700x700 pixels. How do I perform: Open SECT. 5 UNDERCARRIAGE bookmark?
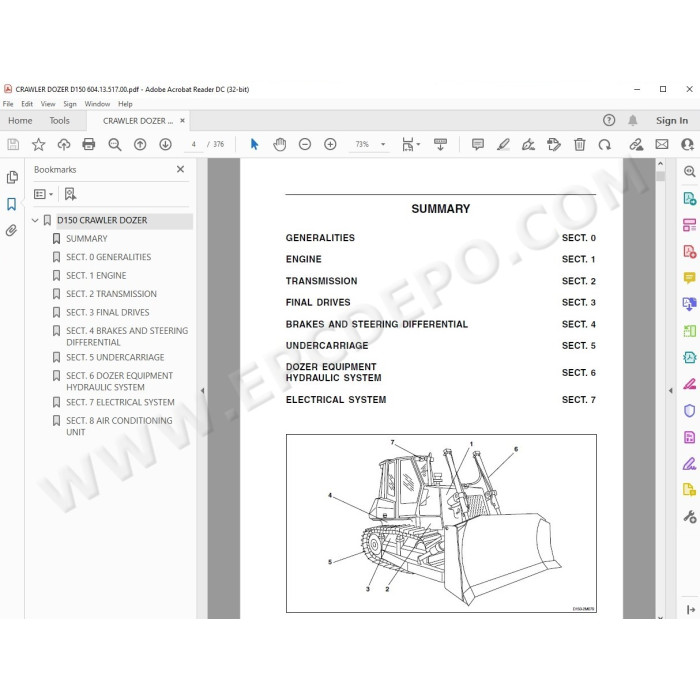[115, 357]
